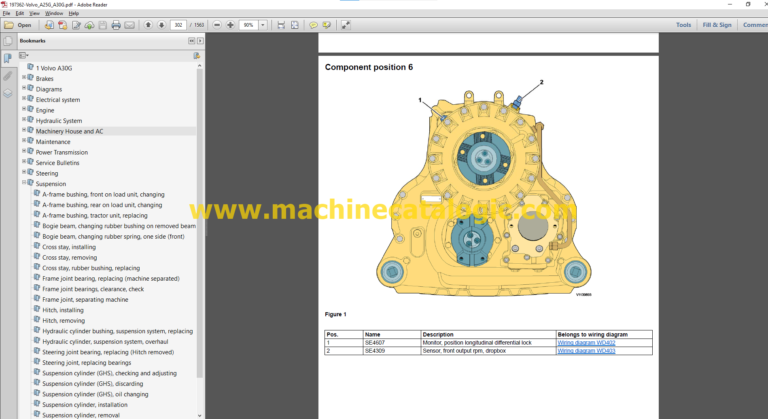This screenshot has width=768, height=419.
Task: Select the Steering bookmark
Action: pos(47,173)
